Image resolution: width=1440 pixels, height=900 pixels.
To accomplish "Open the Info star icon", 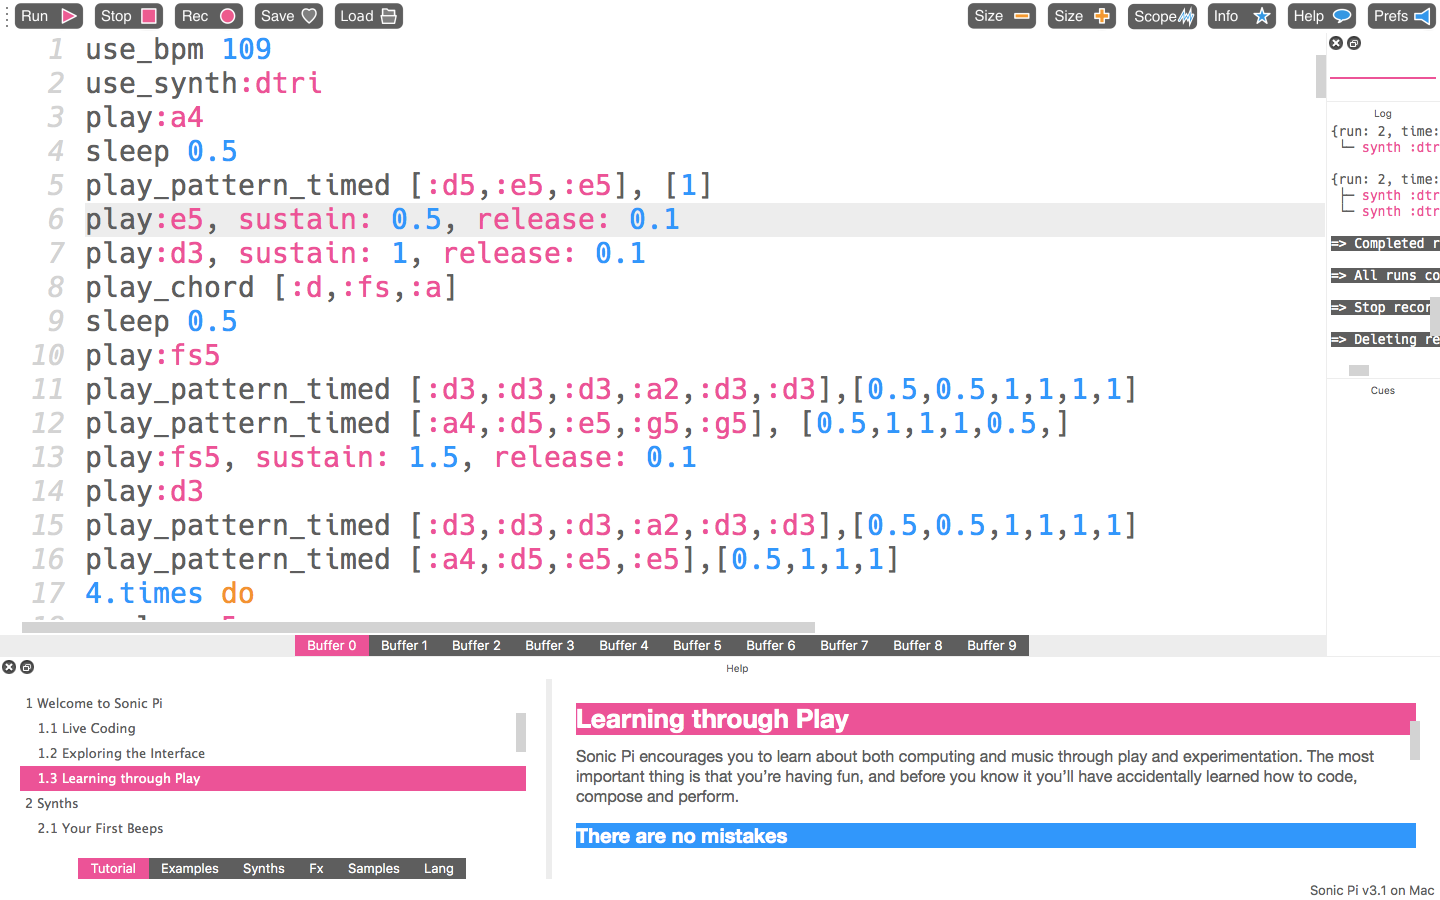I will pos(1241,16).
